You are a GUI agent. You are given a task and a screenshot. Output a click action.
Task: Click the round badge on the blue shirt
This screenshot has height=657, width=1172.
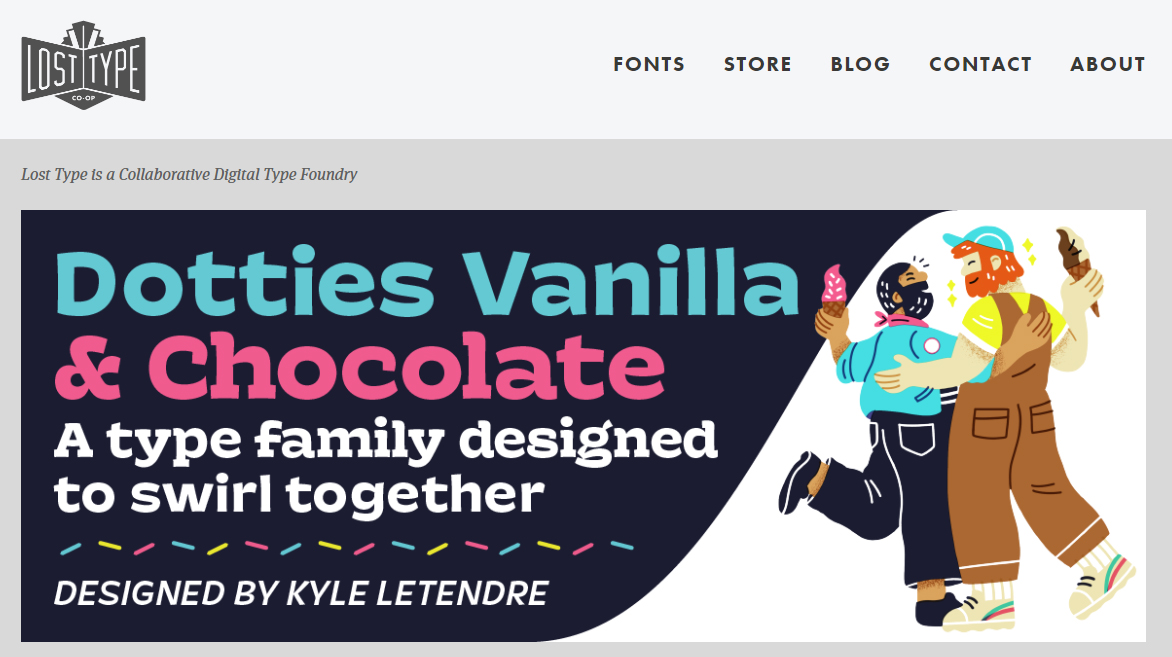click(931, 346)
